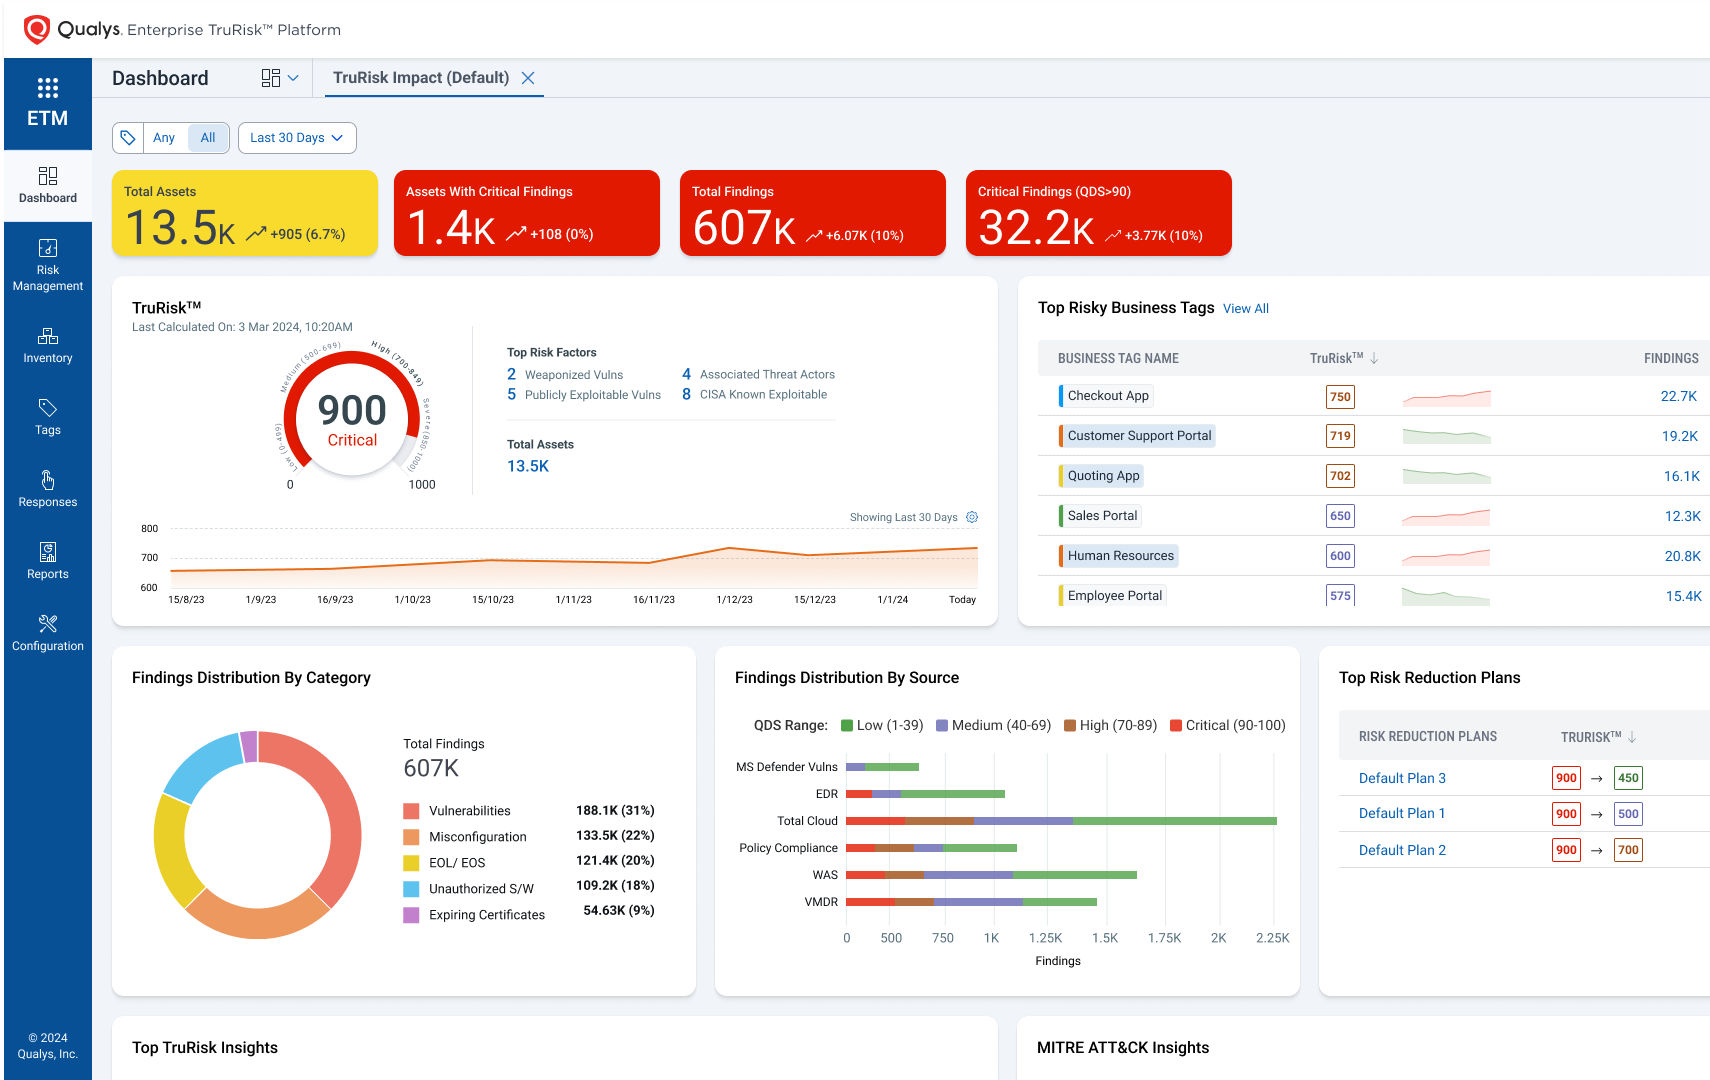Image resolution: width=1710 pixels, height=1080 pixels.
Task: Close the TruRisk Impact tab
Action: (528, 78)
